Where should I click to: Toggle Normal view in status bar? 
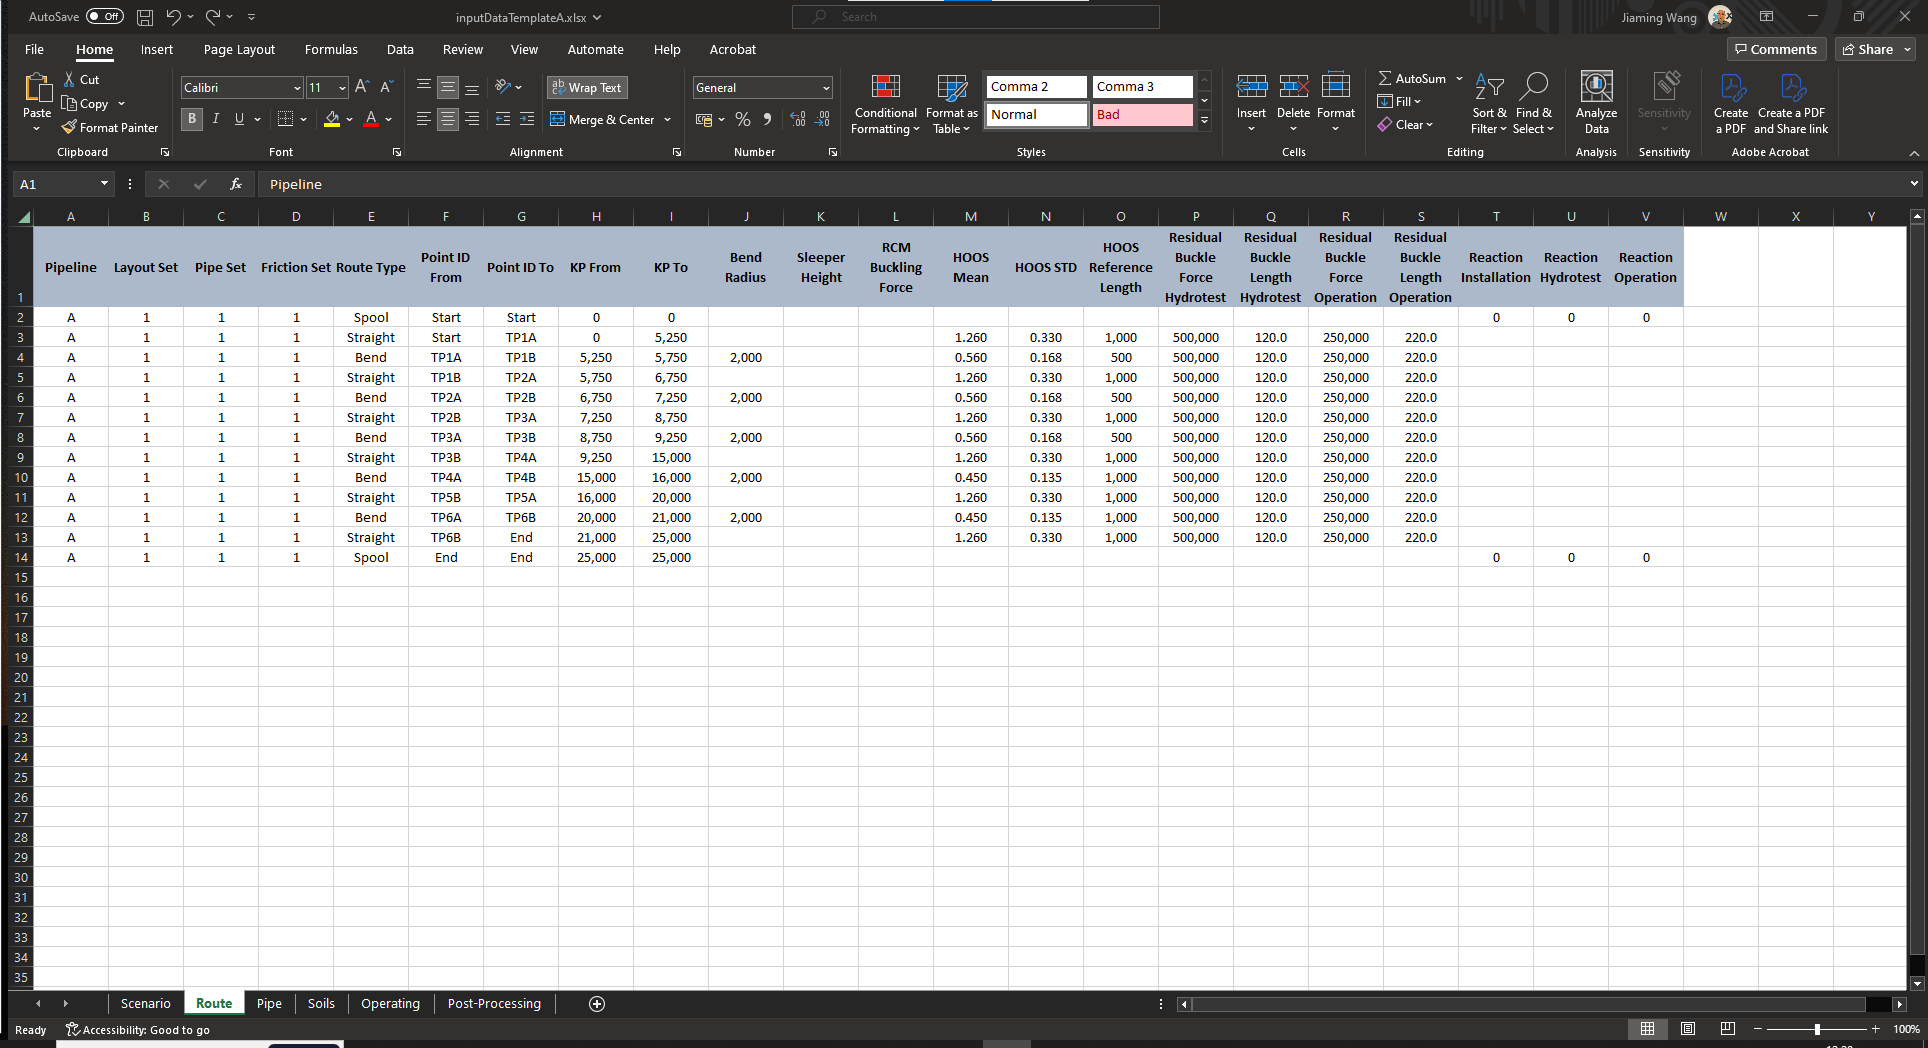tap(1648, 1029)
